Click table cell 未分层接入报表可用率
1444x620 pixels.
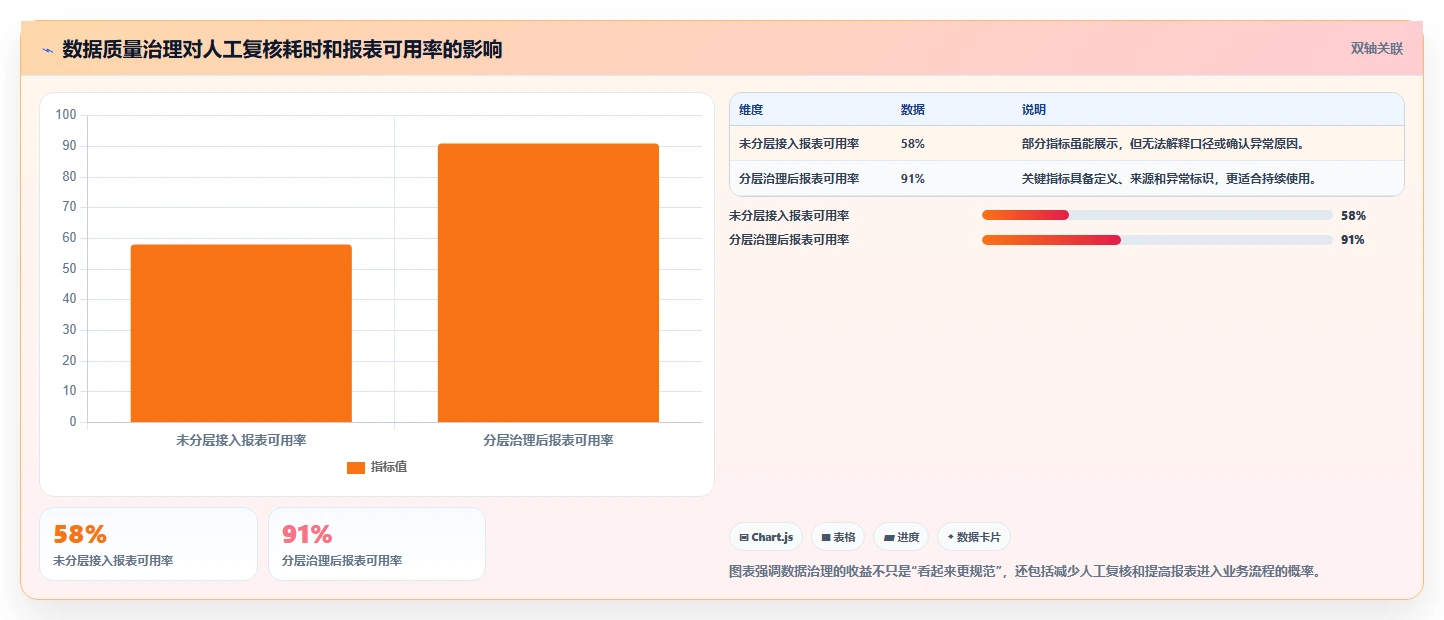tap(799, 144)
